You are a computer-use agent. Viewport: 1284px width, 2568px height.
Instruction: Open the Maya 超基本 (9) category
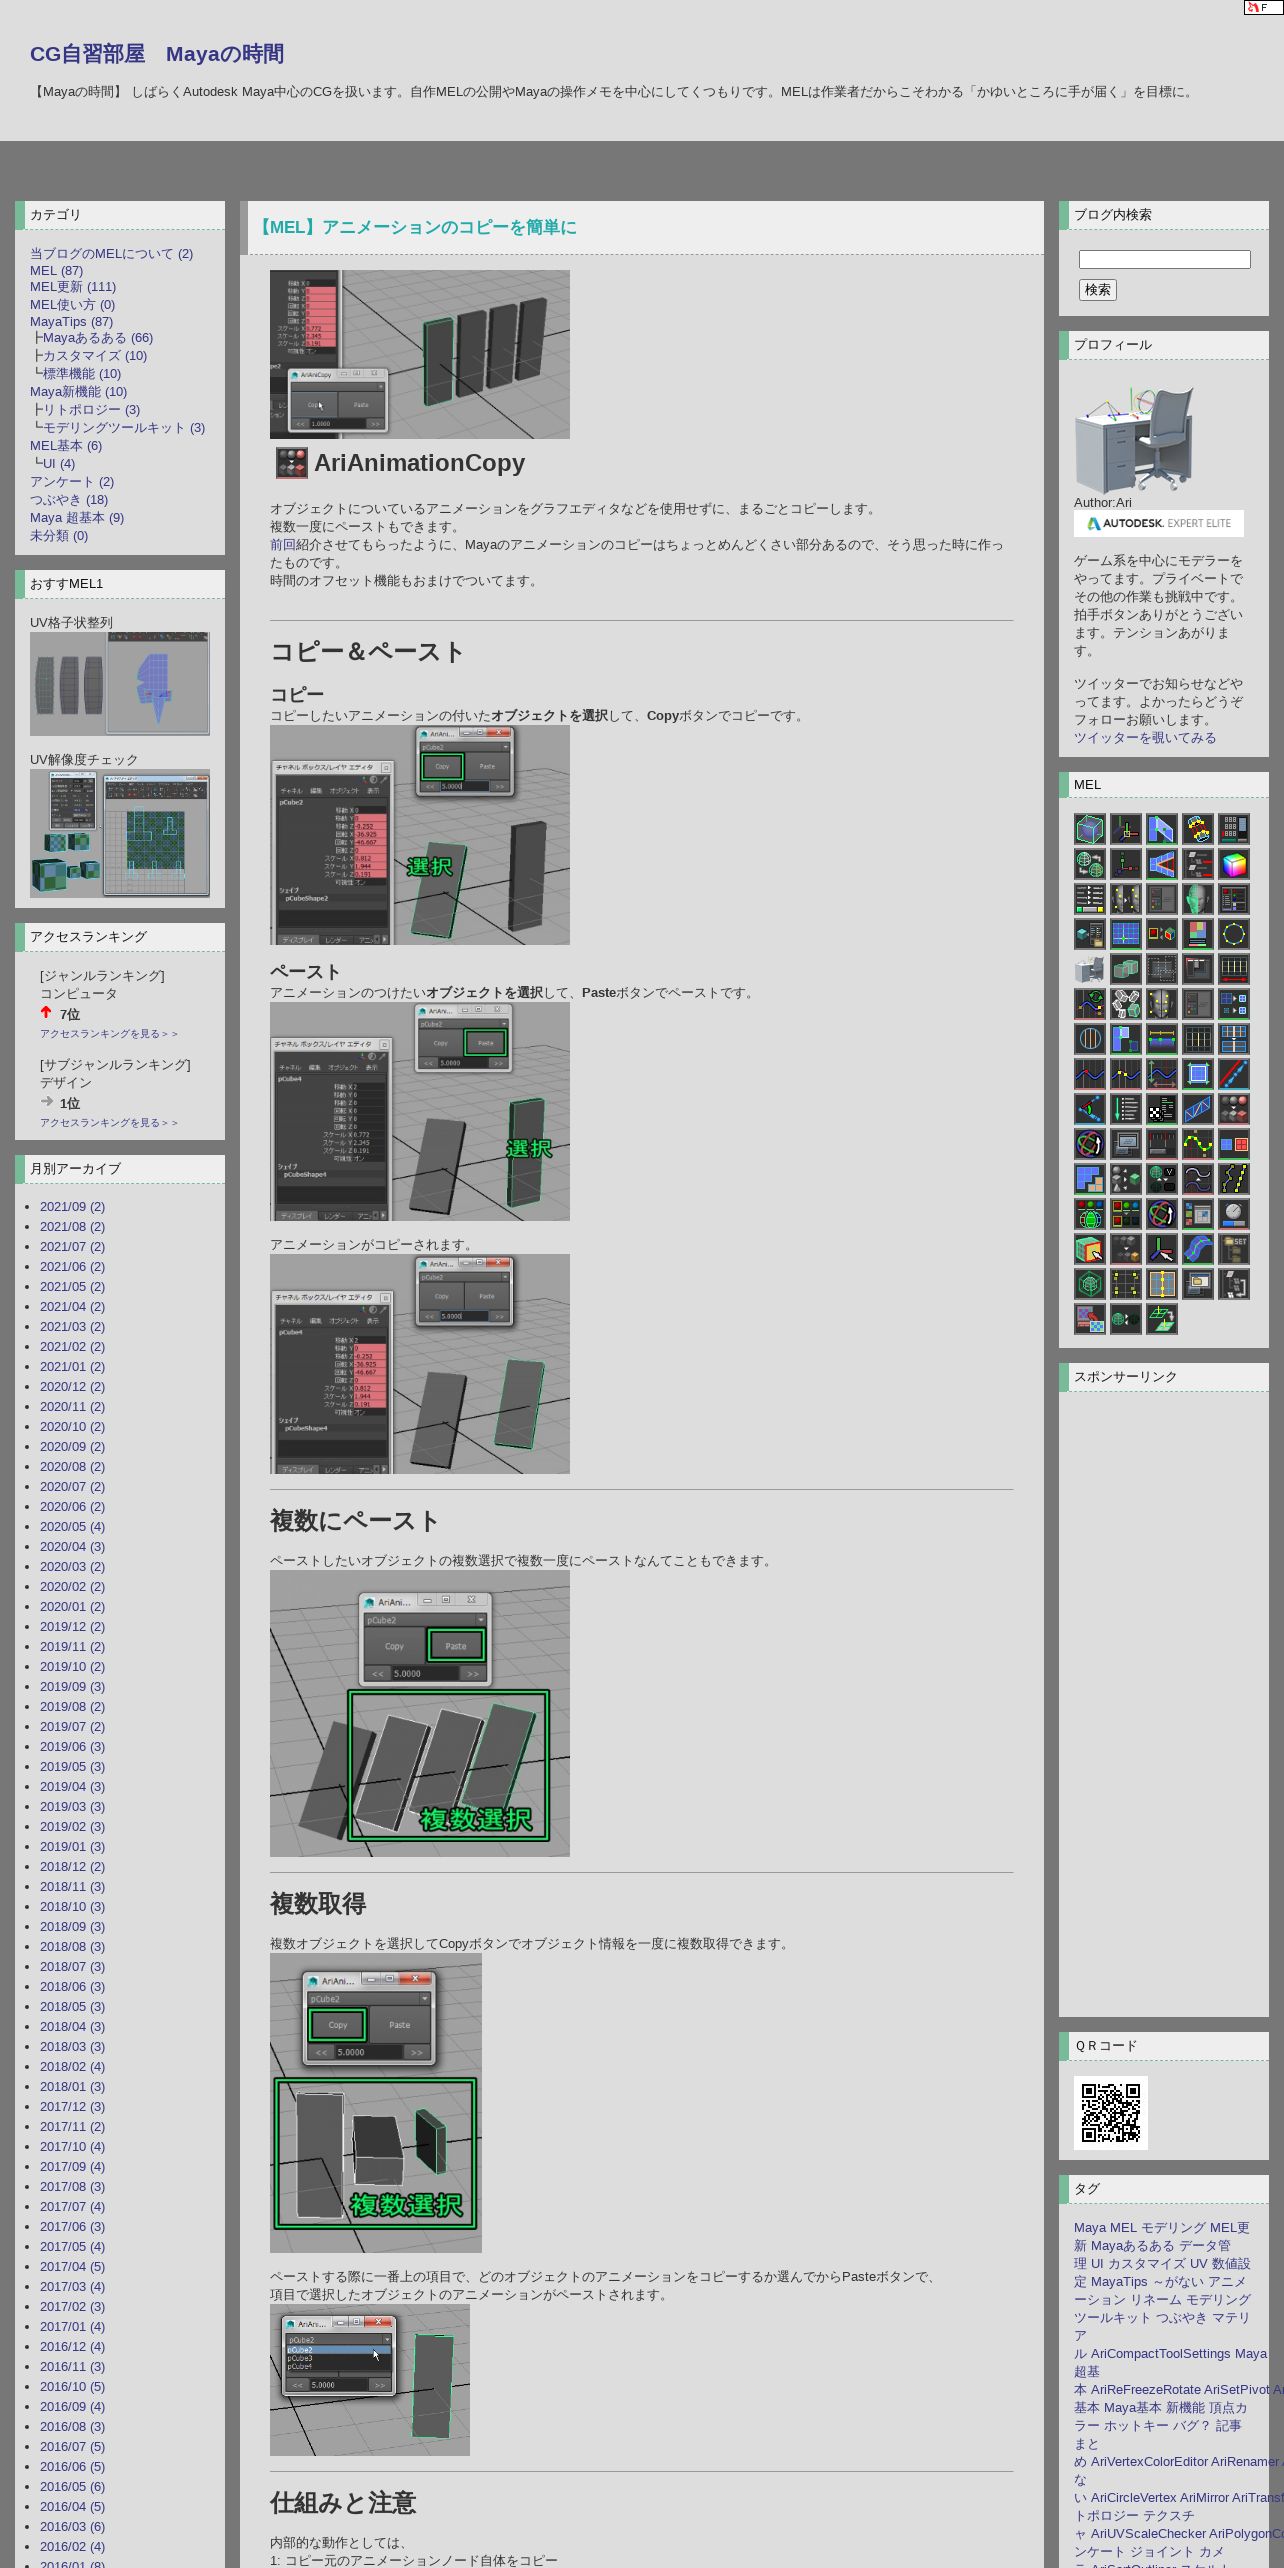tap(77, 518)
